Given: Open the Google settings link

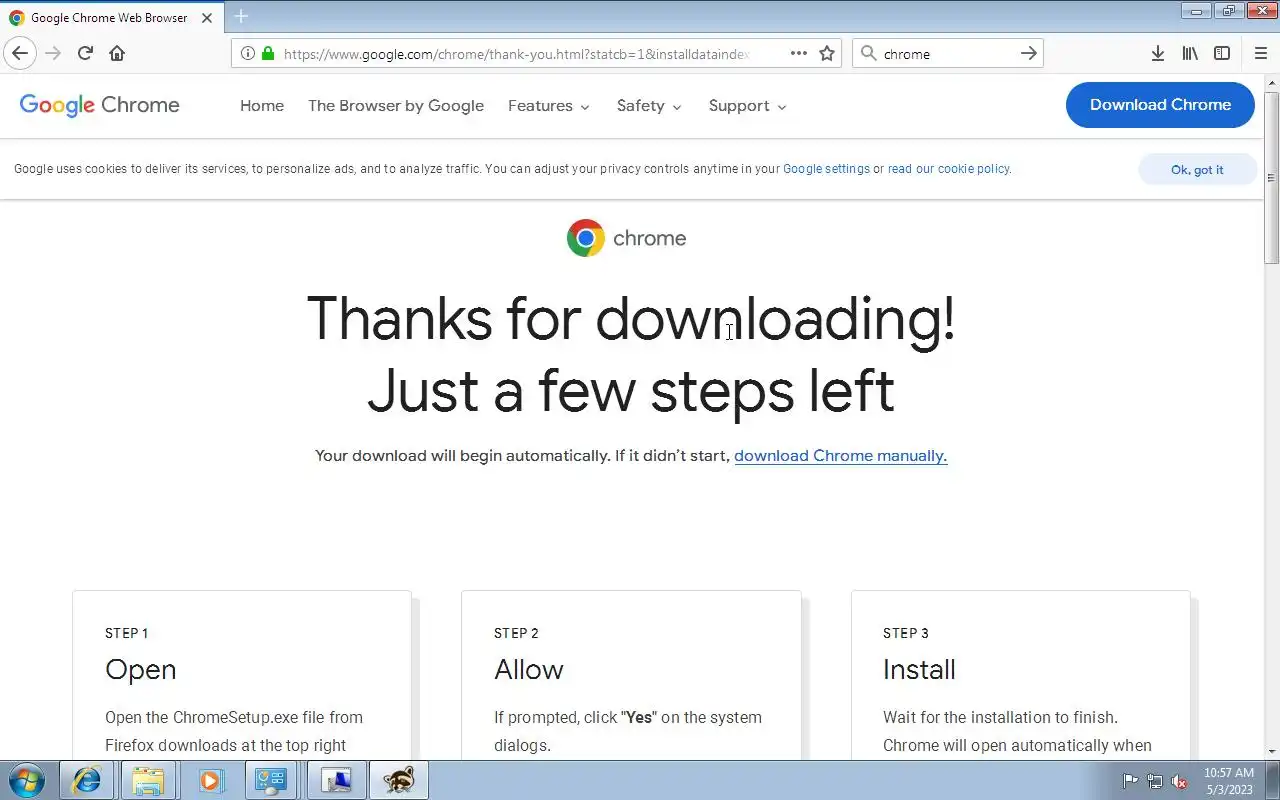Looking at the screenshot, I should point(826,169).
